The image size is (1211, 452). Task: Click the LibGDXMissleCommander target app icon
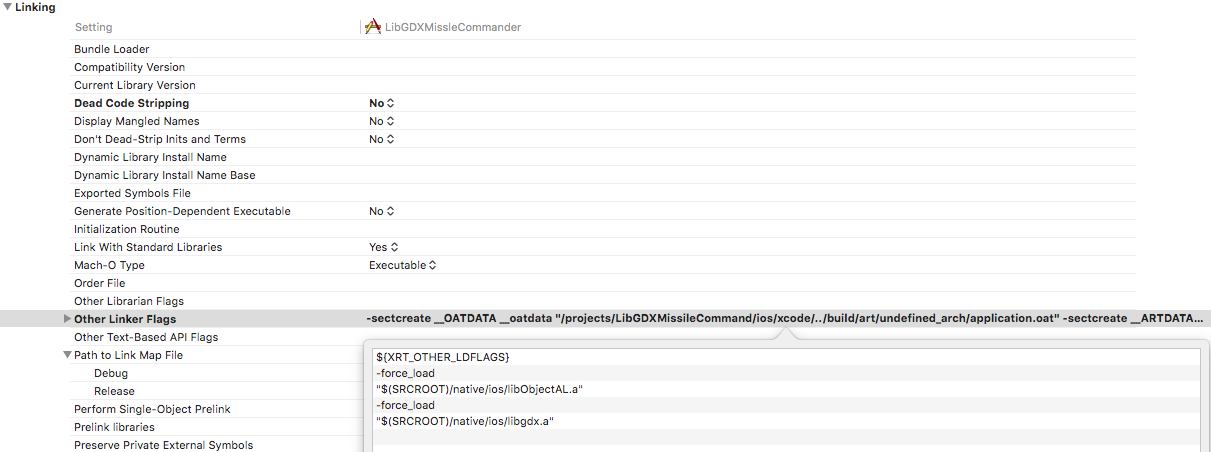point(373,27)
